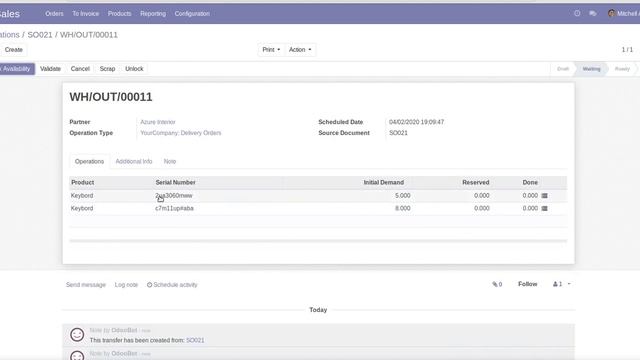
Task: Expand the Action dropdown
Action: [x=300, y=49]
